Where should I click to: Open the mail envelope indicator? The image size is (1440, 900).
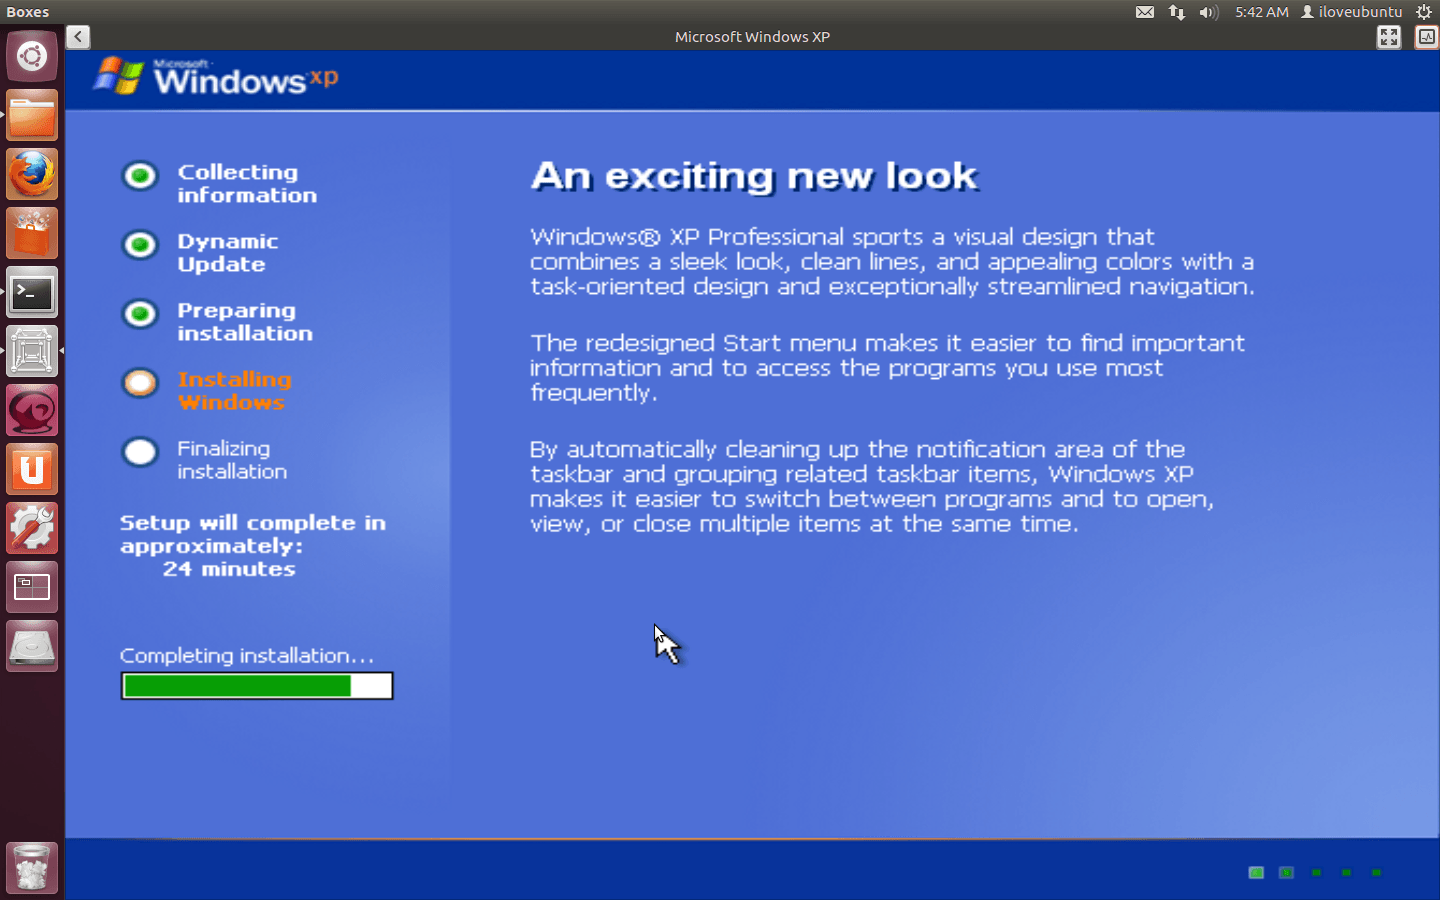coord(1145,12)
